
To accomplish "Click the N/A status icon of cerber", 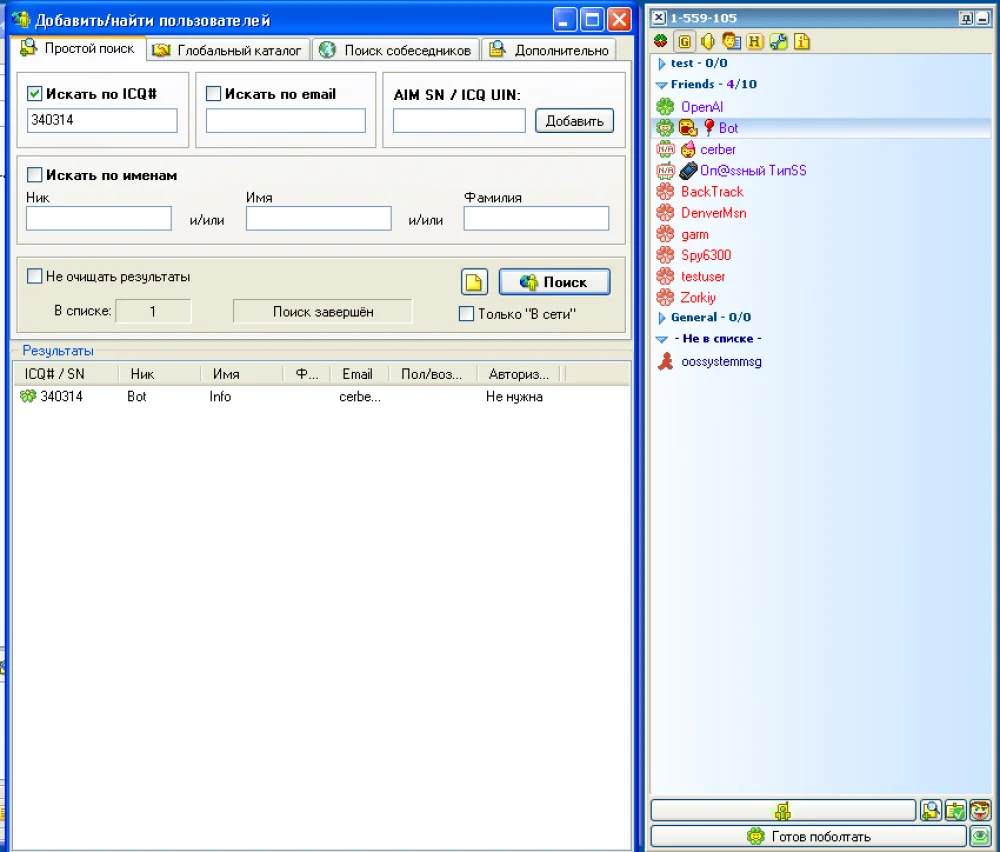I will point(665,149).
